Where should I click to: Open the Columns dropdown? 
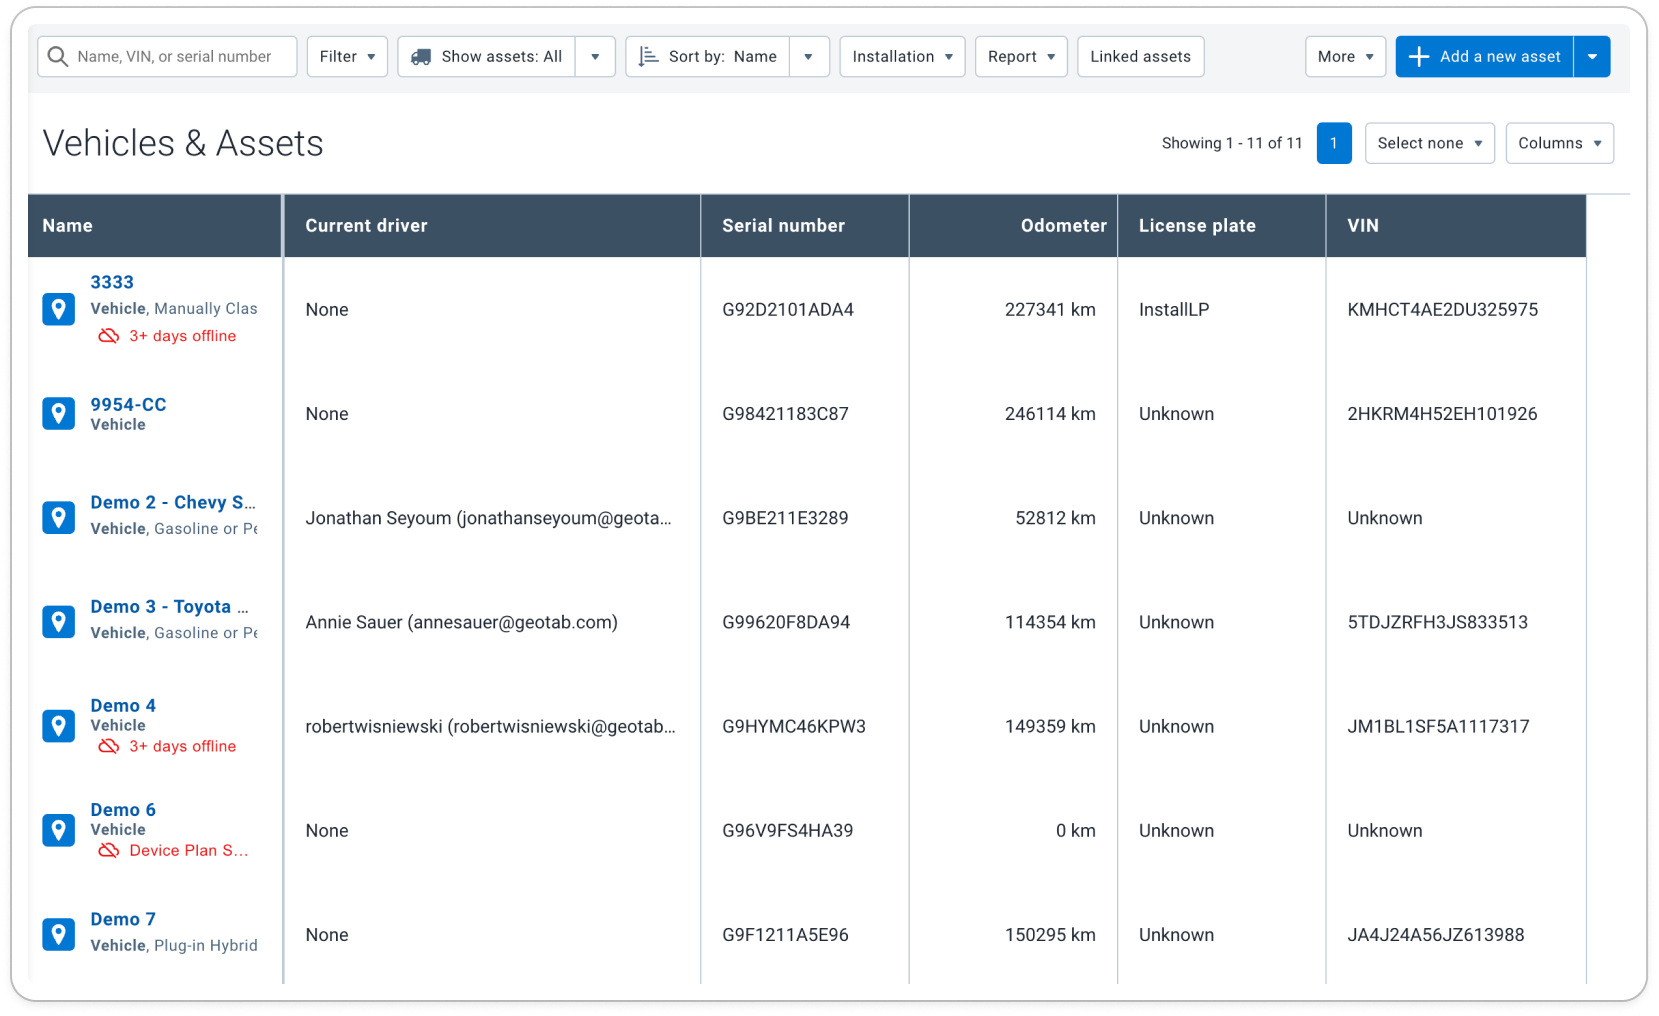tap(1559, 143)
